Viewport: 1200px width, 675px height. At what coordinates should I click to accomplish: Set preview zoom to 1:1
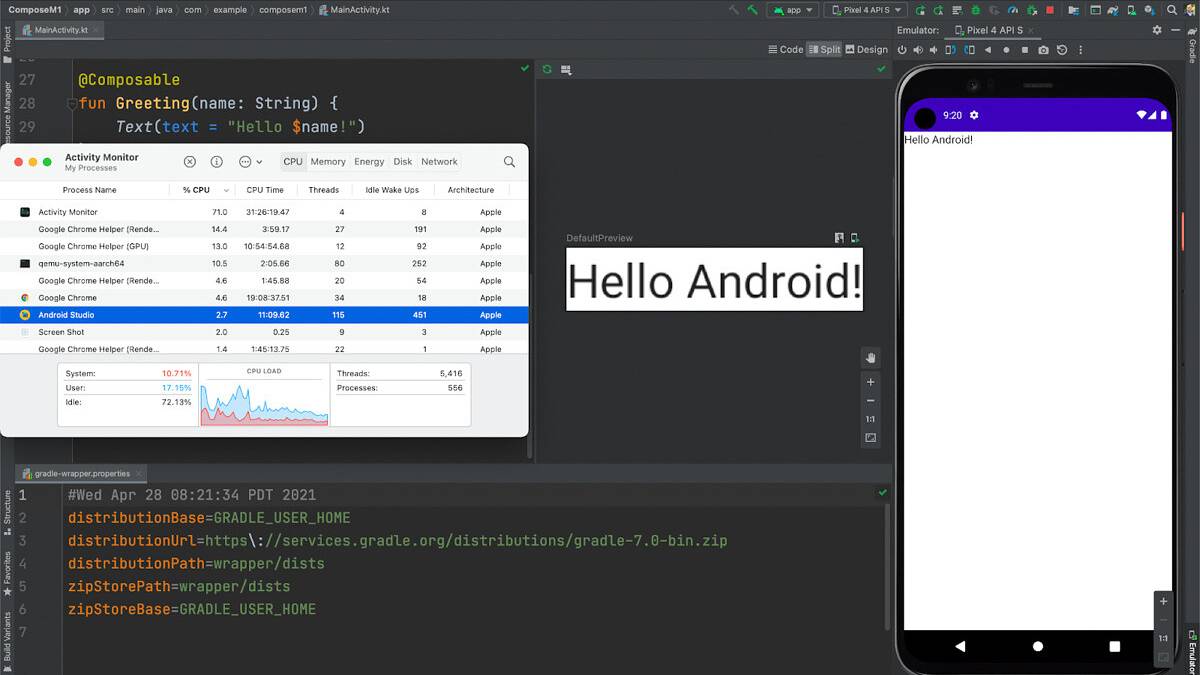(x=870, y=420)
